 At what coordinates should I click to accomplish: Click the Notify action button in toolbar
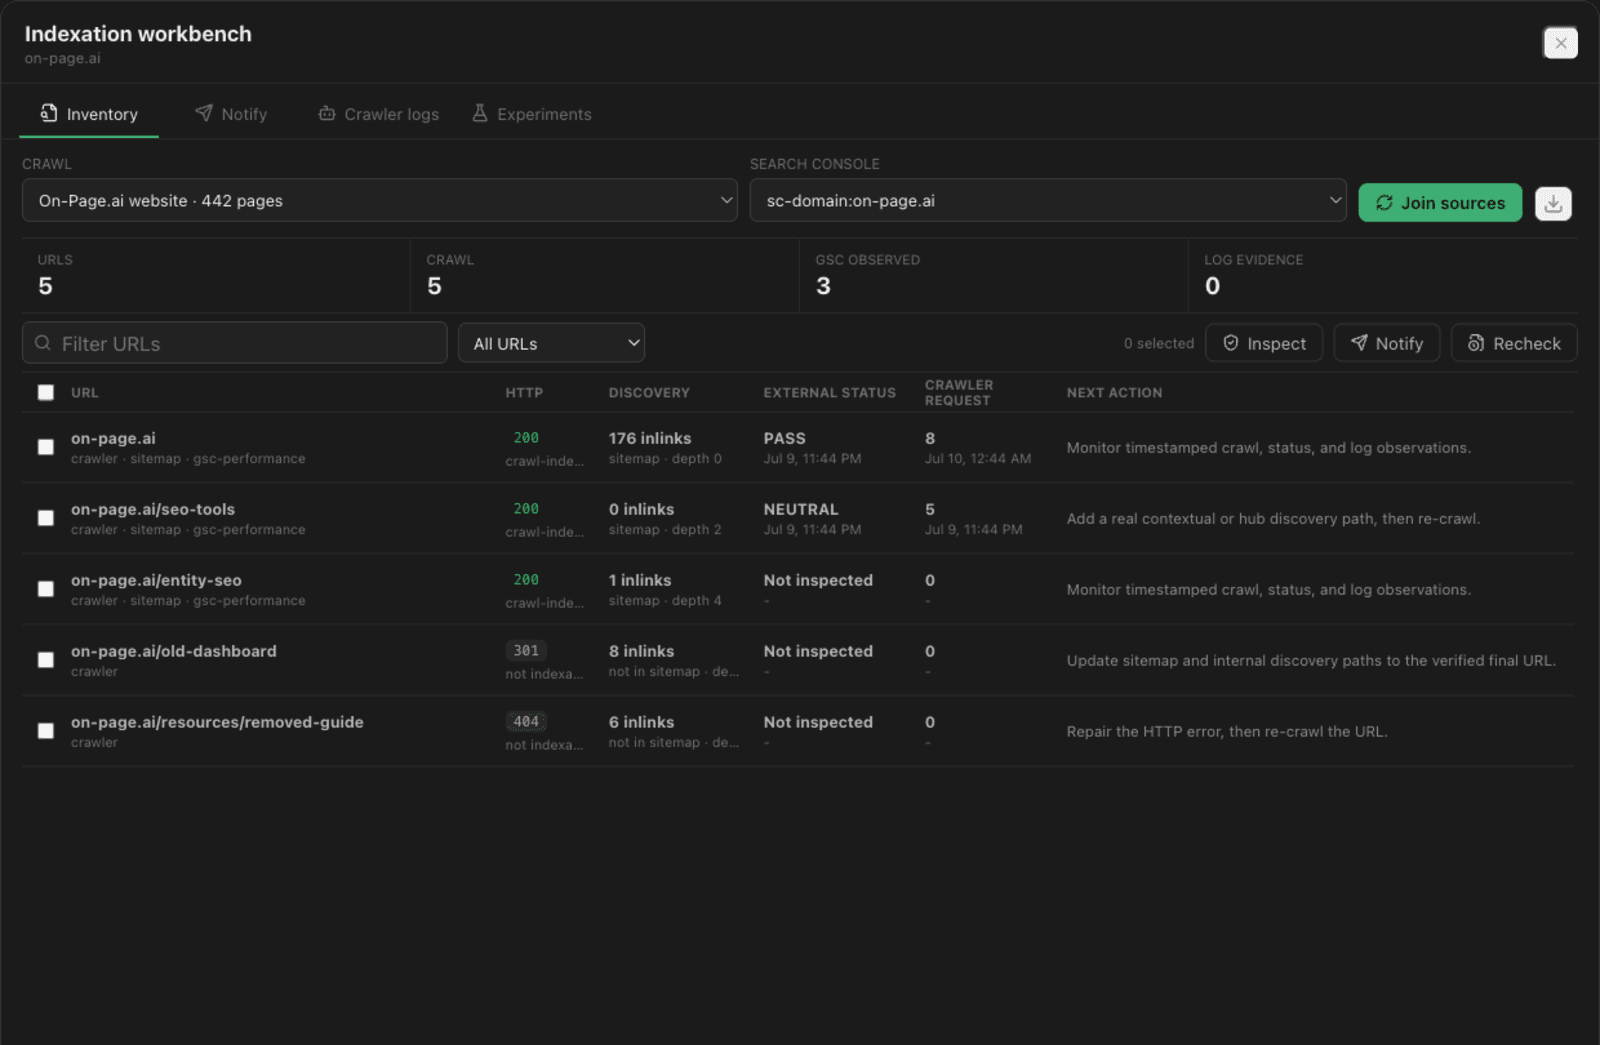point(1387,343)
